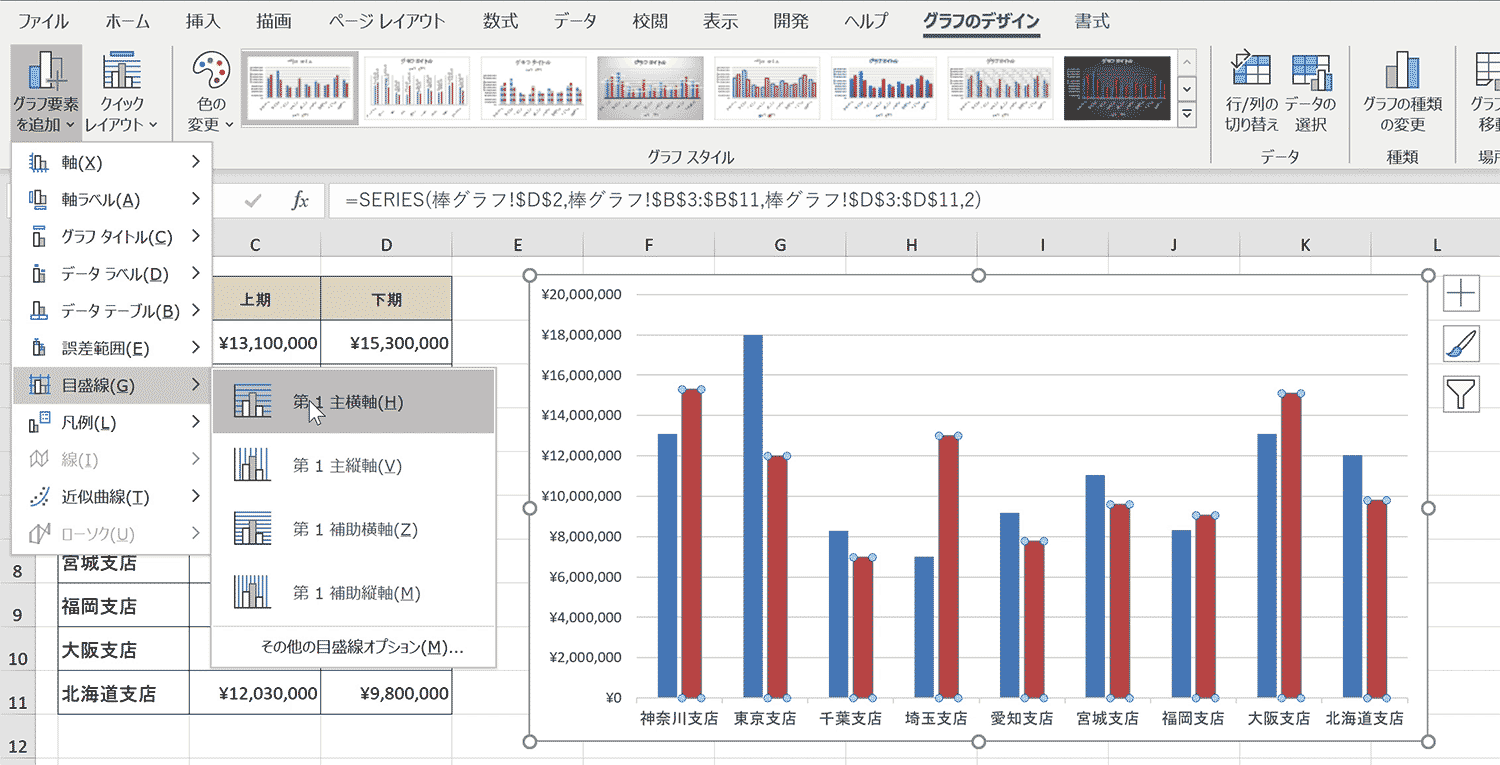The image size is (1500, 765).
Task: Click the 目盛線(G) menu item
Action: coord(112,385)
